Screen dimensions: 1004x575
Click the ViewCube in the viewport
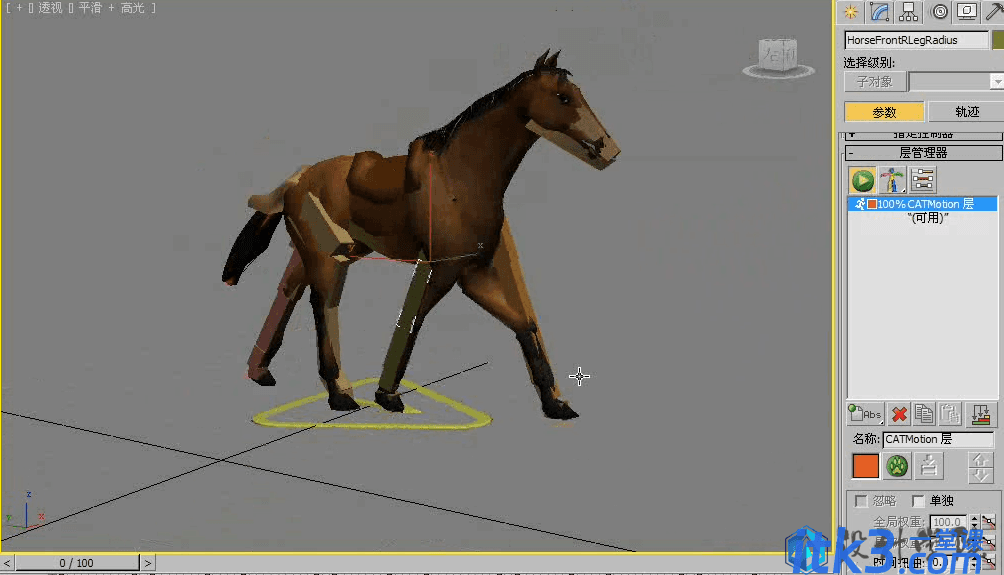779,57
